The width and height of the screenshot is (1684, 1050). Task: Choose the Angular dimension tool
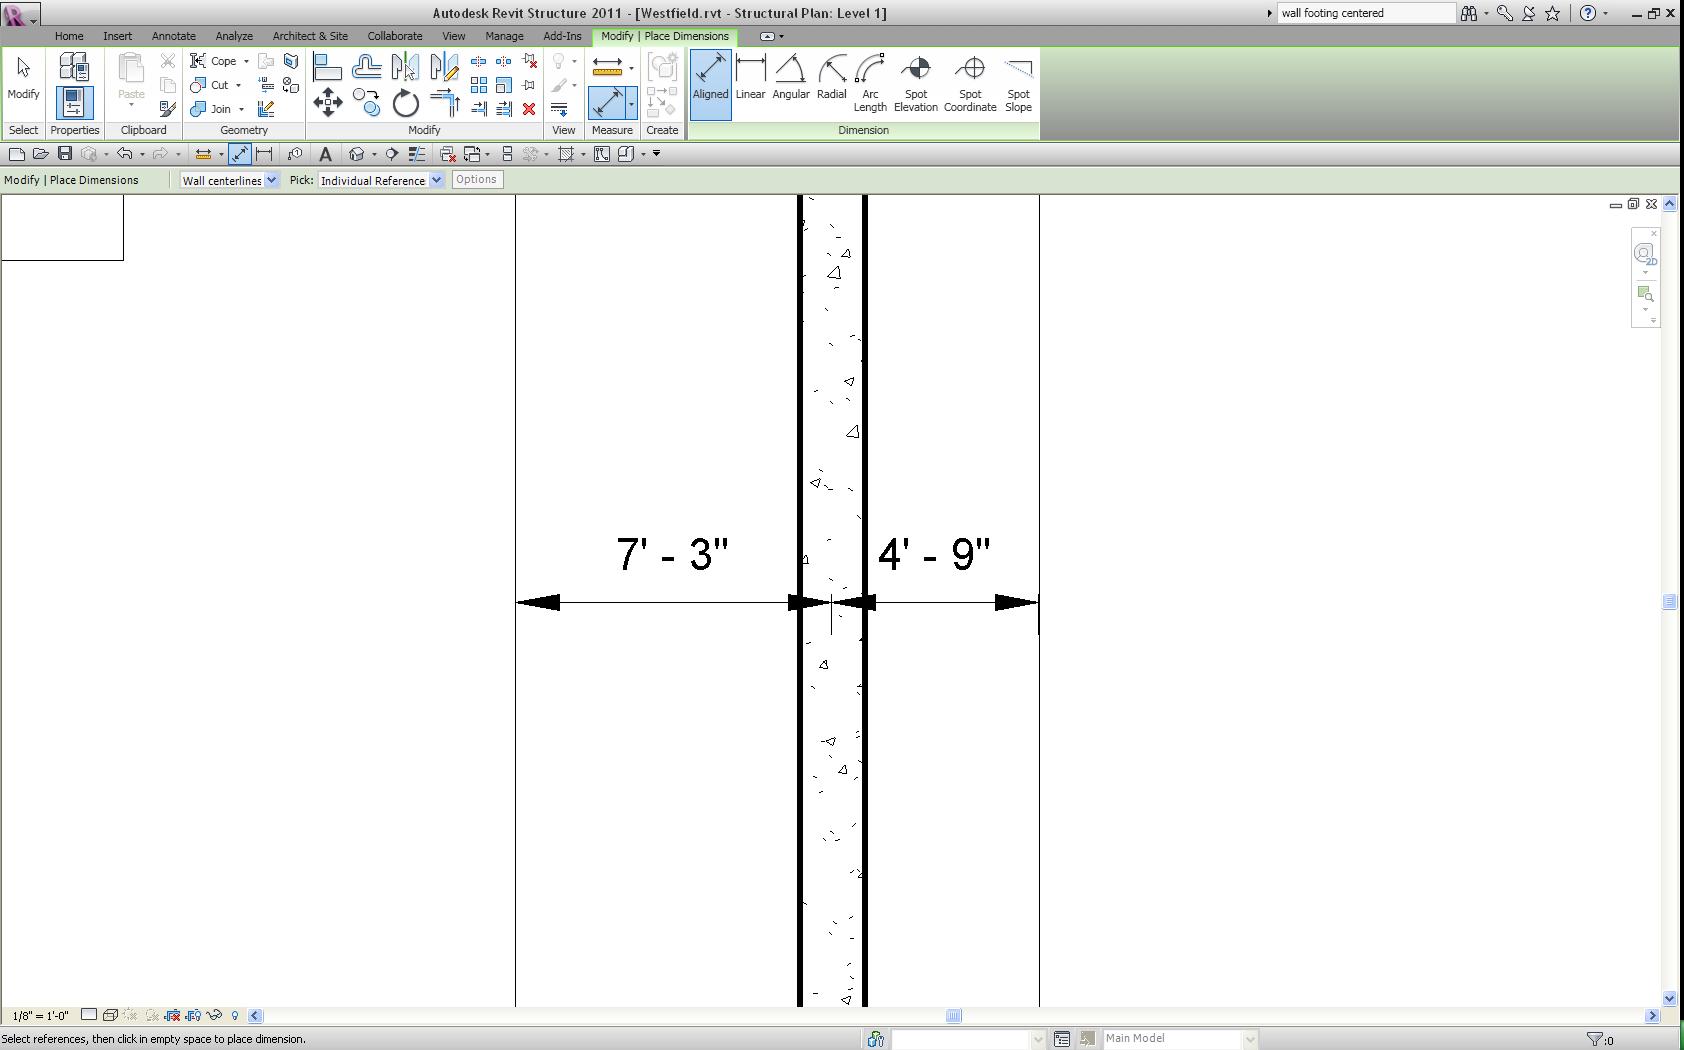(790, 79)
